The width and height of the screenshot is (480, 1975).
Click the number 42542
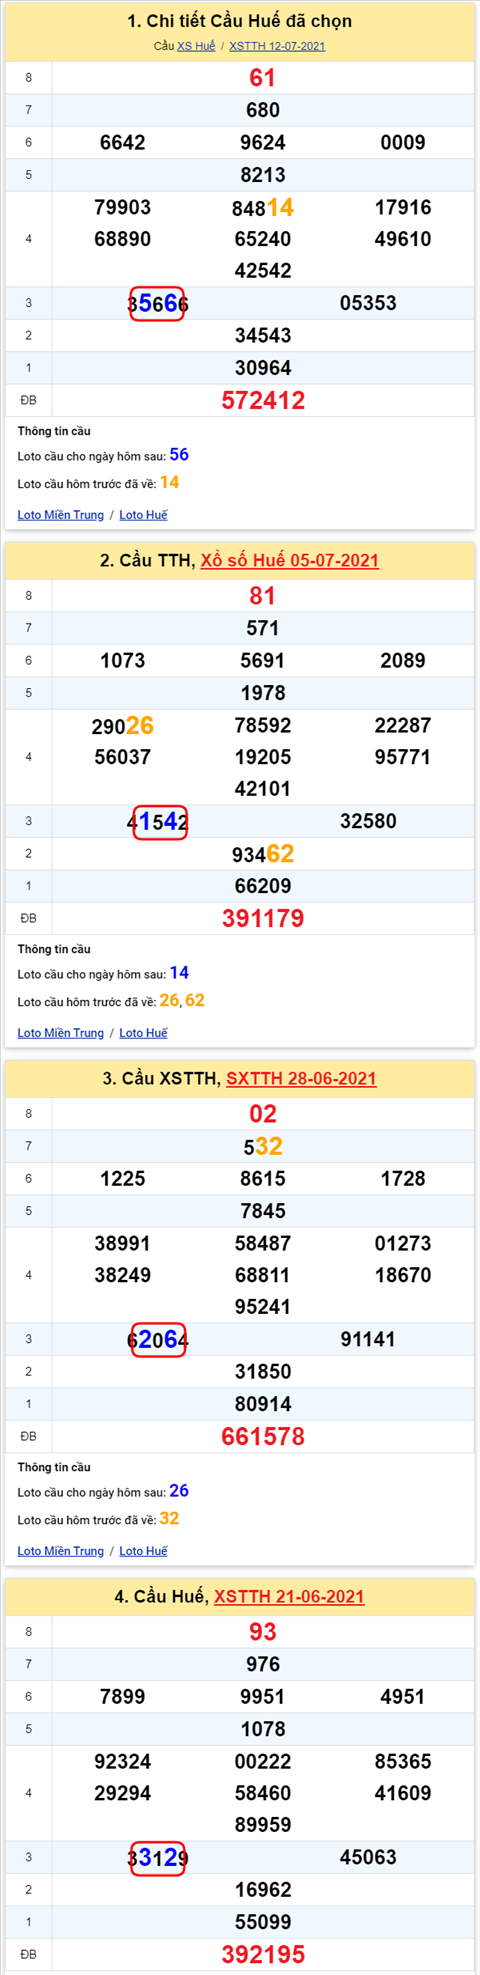pos(263,271)
